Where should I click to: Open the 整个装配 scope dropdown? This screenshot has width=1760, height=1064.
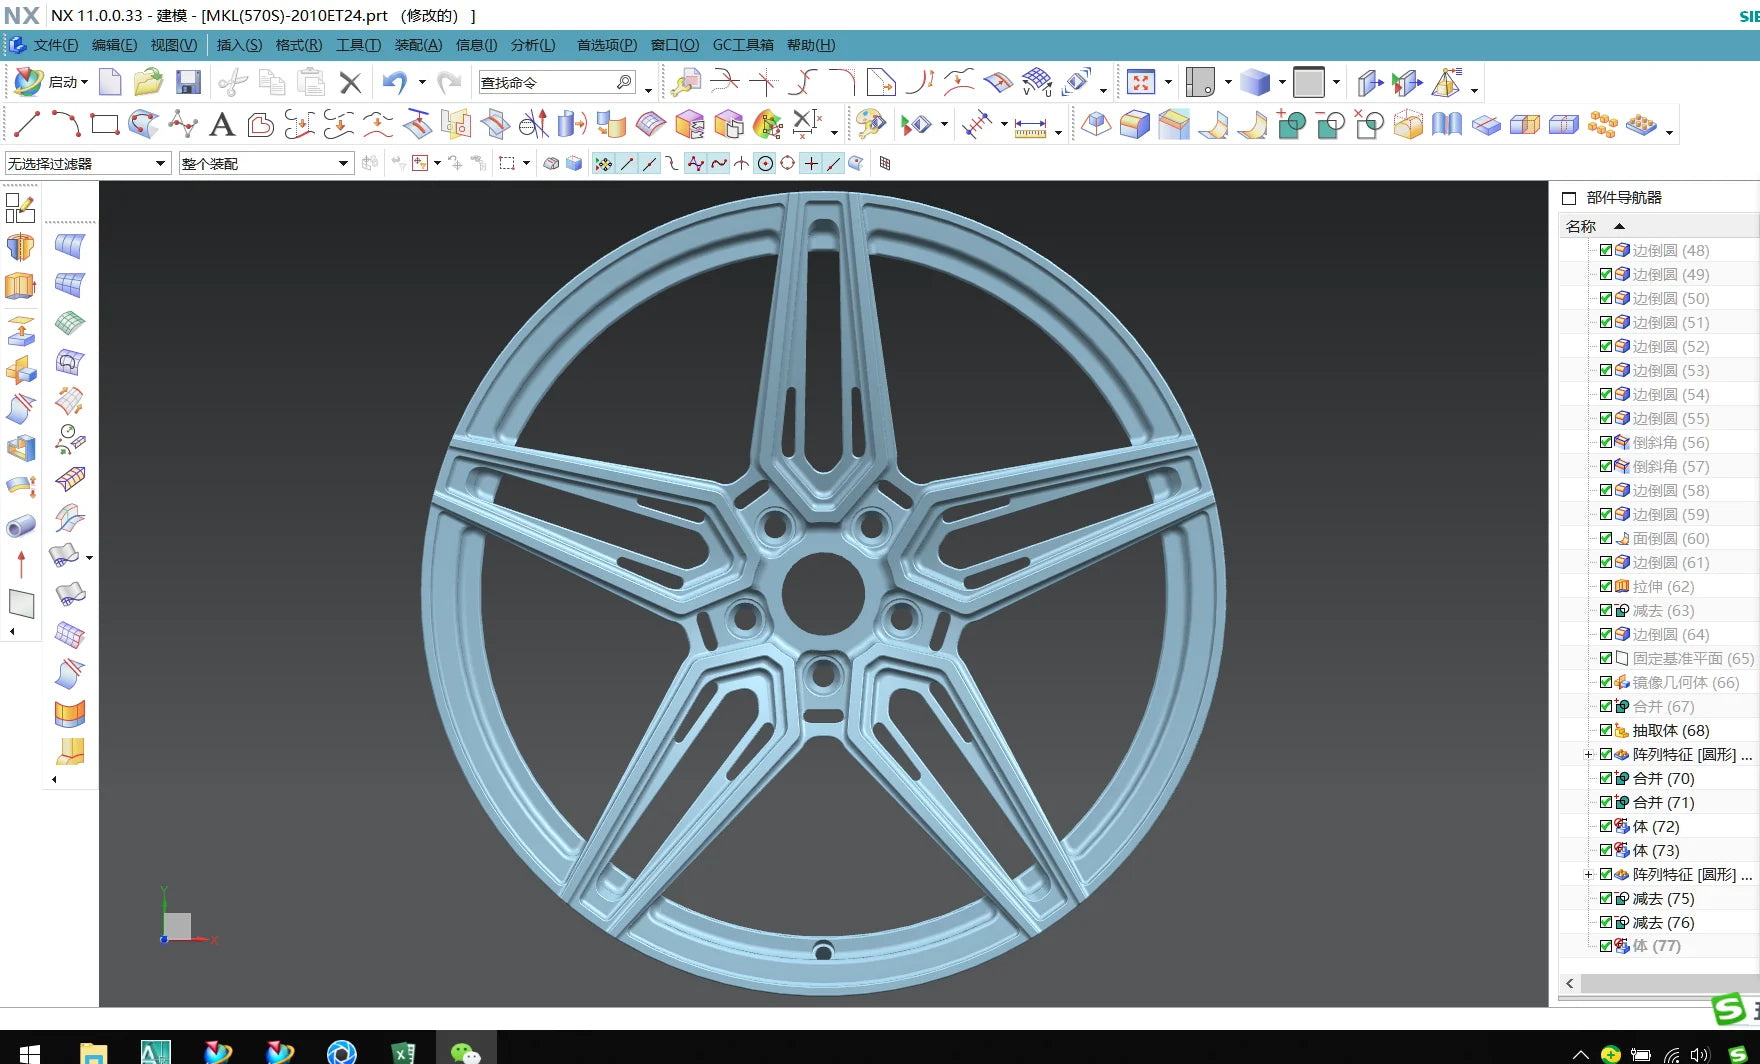click(265, 163)
